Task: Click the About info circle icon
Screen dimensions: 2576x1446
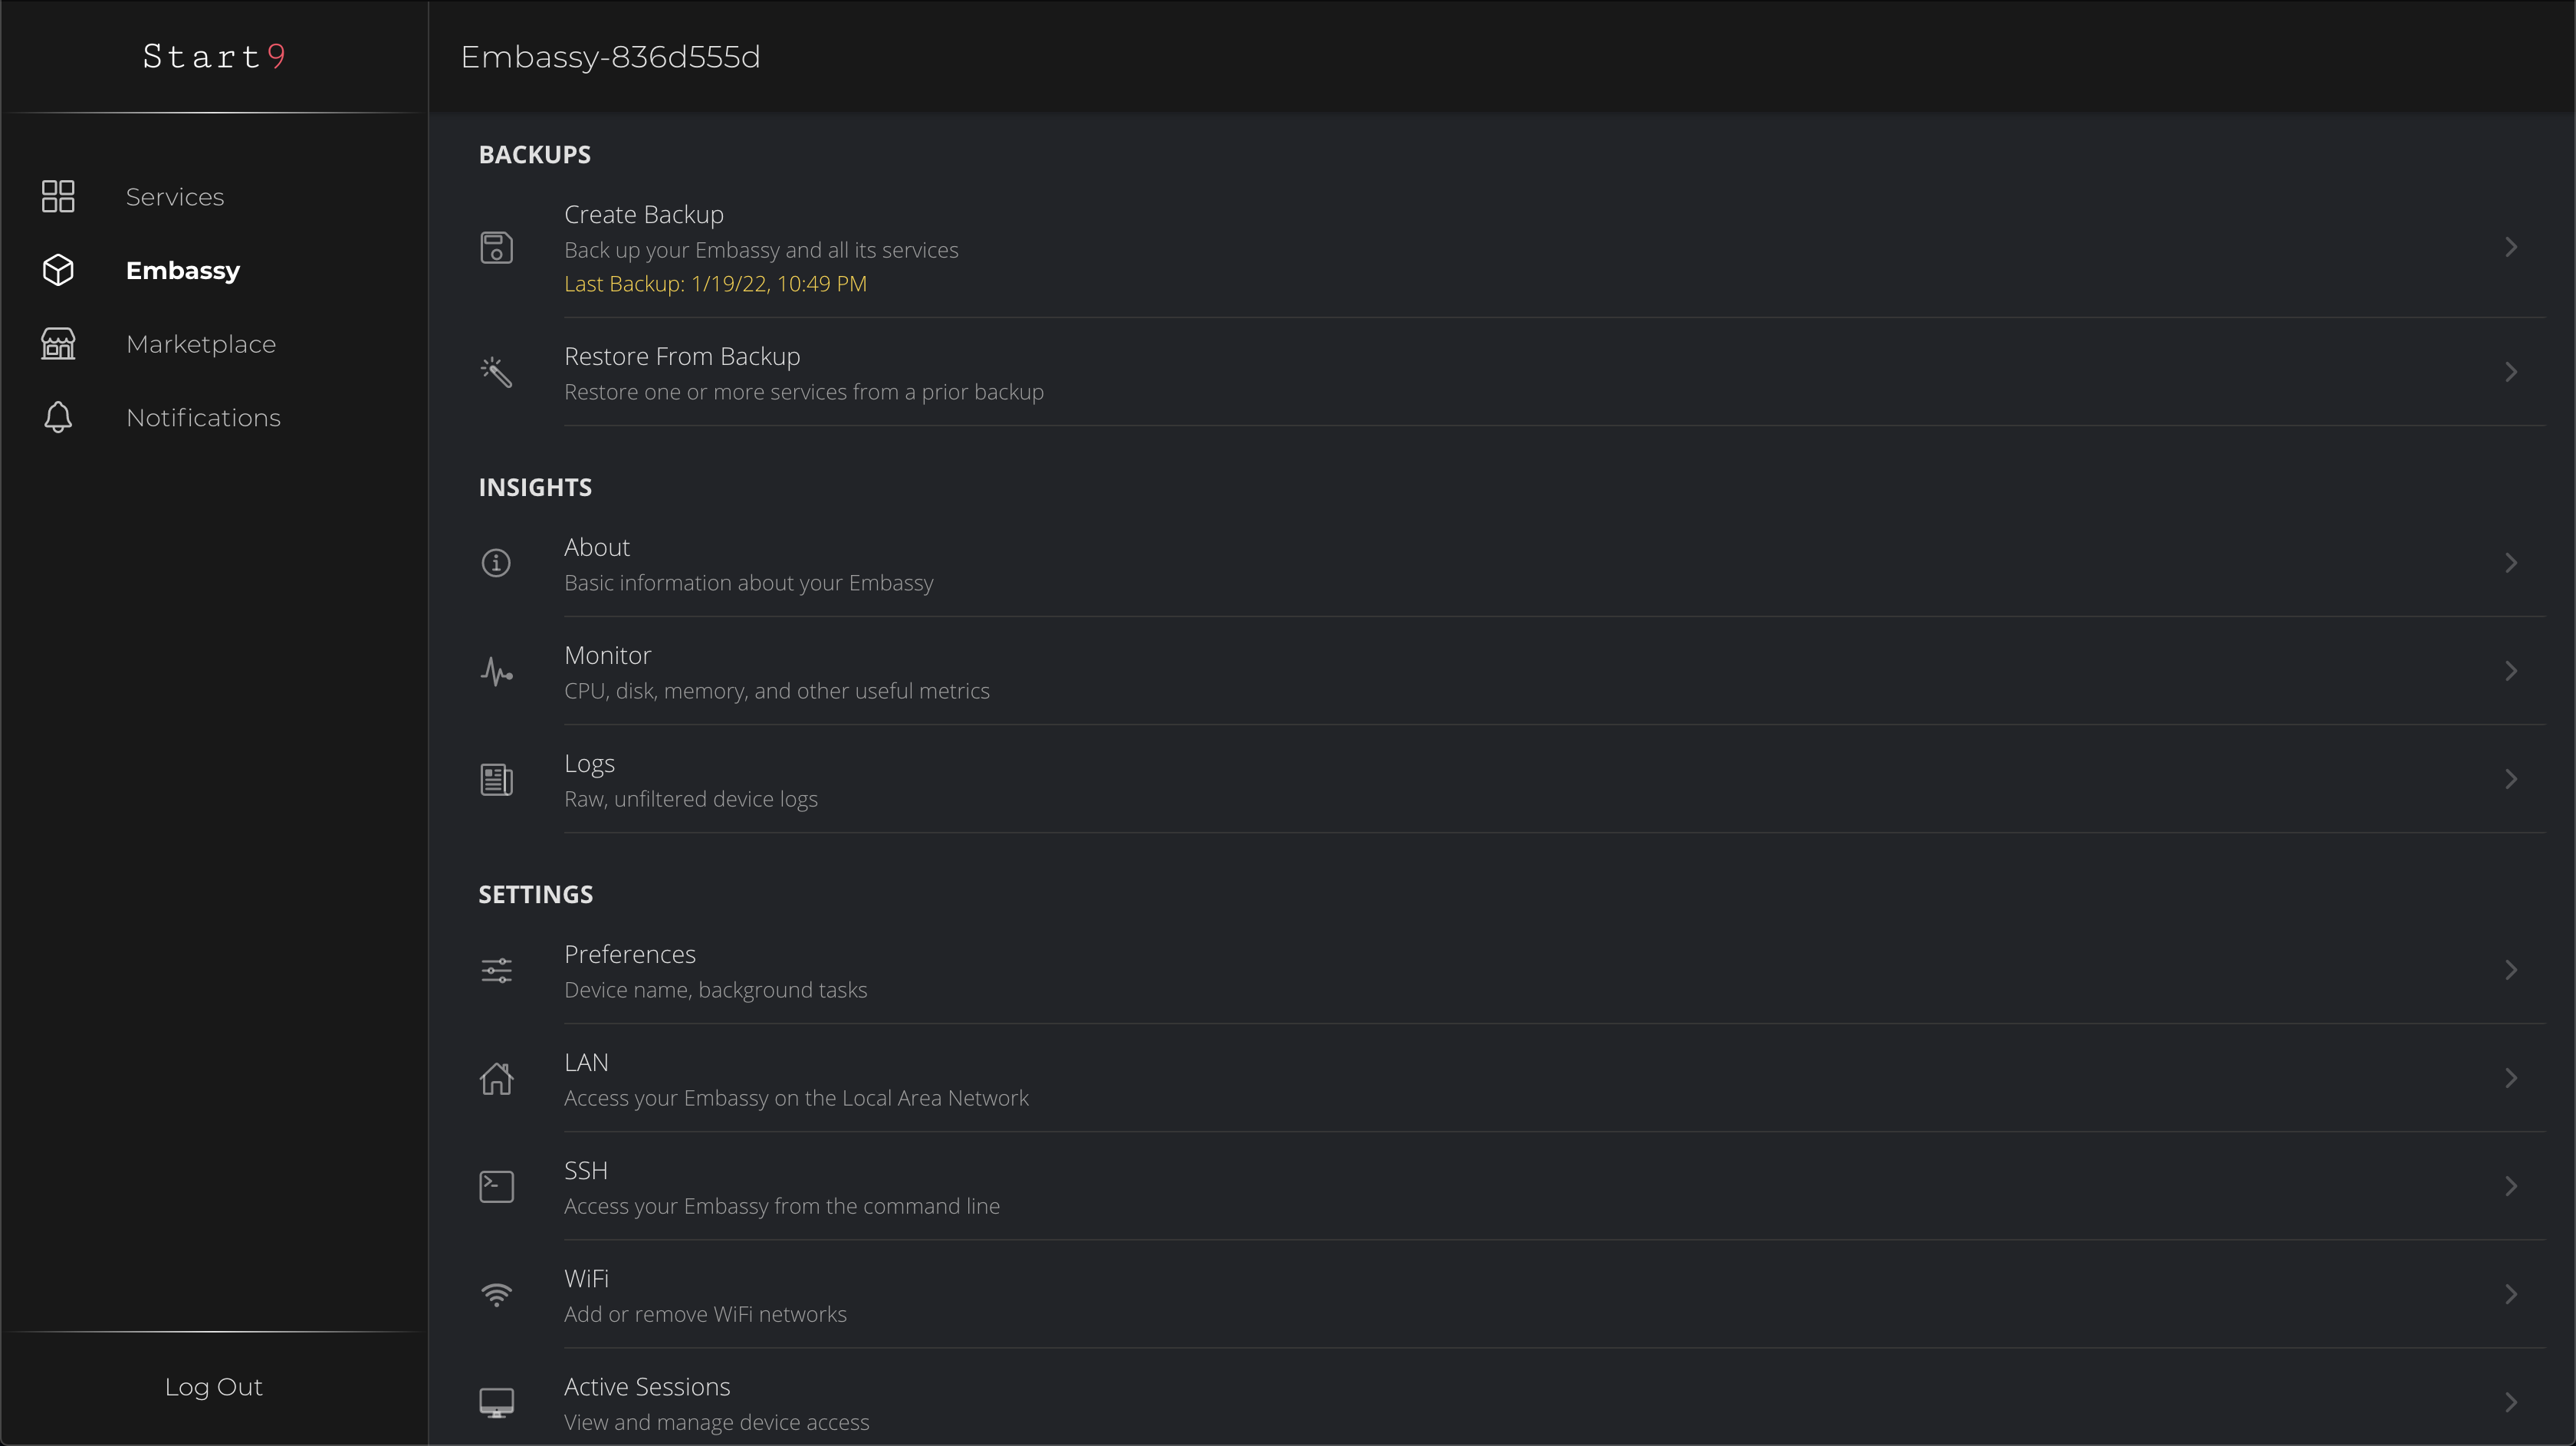Action: point(496,563)
